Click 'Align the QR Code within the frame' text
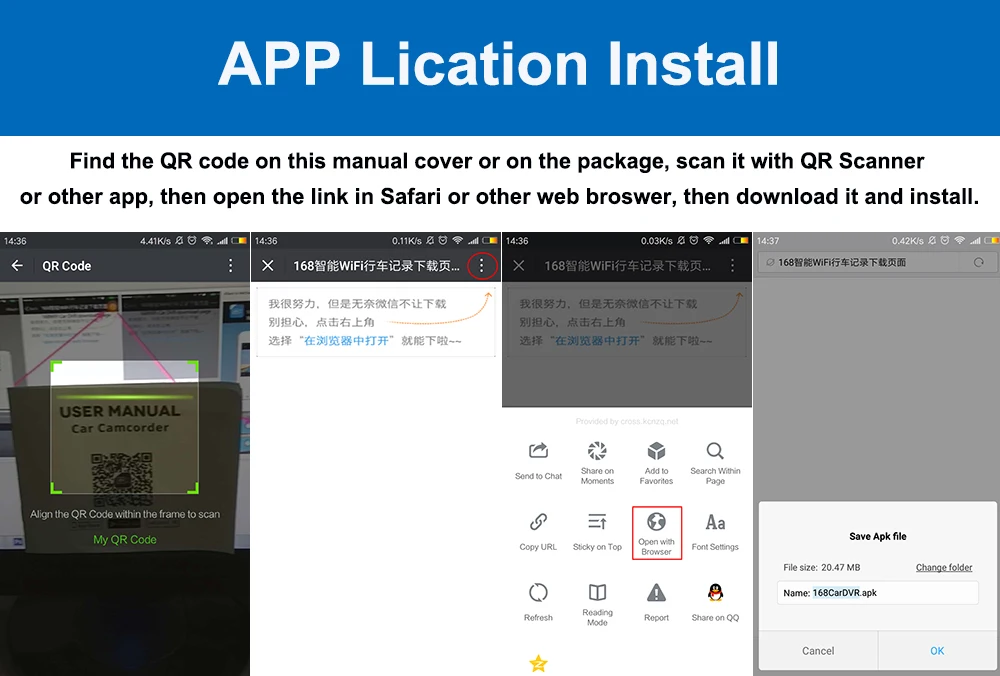Image resolution: width=1000 pixels, height=676 pixels. click(125, 514)
